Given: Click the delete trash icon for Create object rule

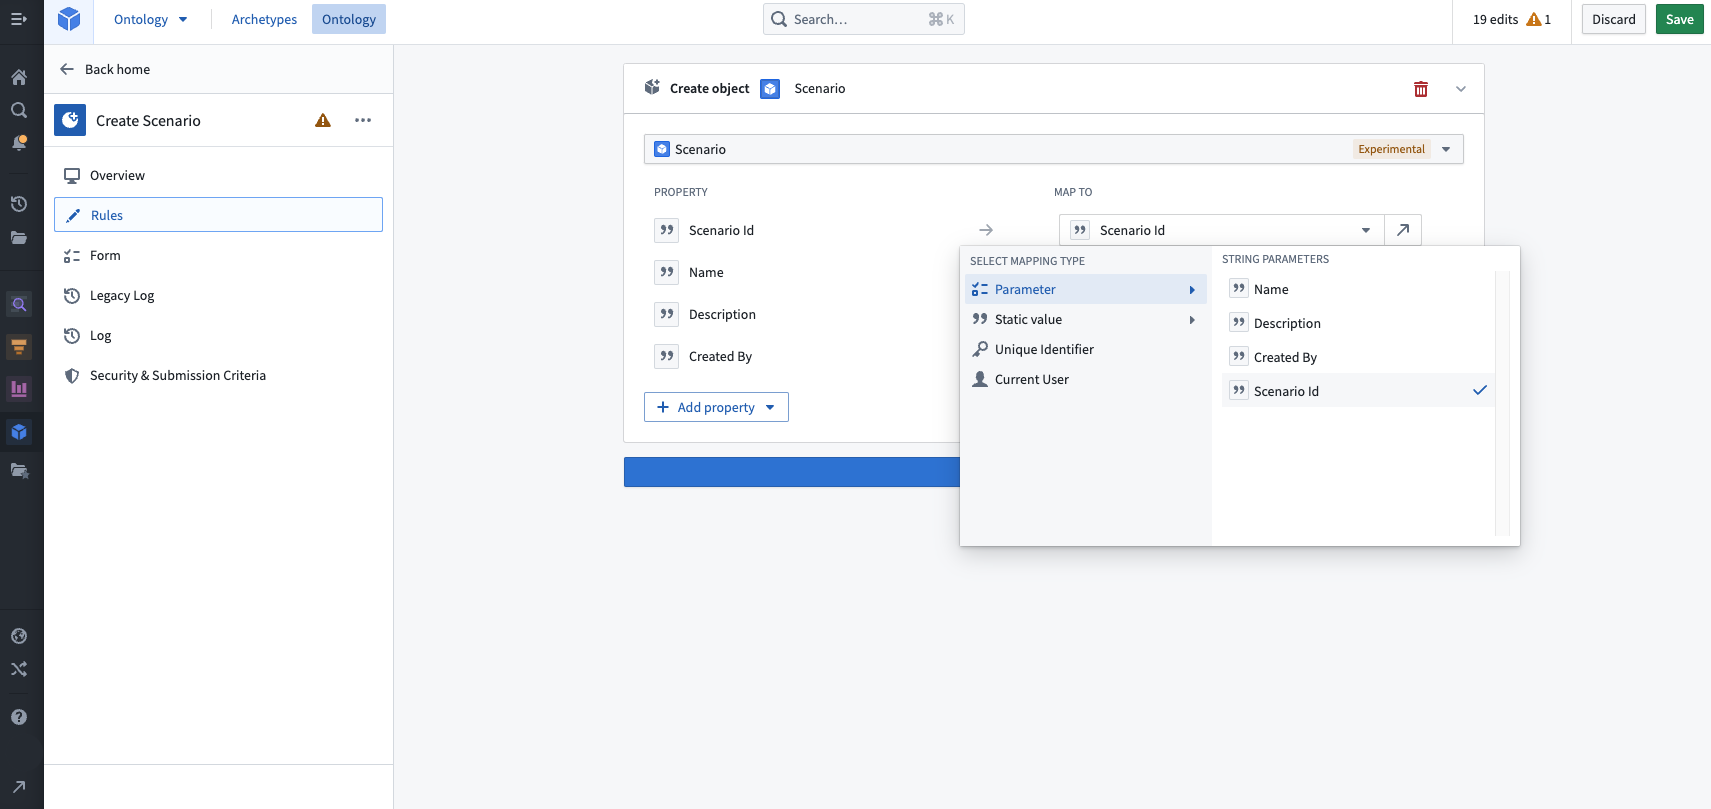Looking at the screenshot, I should (x=1421, y=89).
